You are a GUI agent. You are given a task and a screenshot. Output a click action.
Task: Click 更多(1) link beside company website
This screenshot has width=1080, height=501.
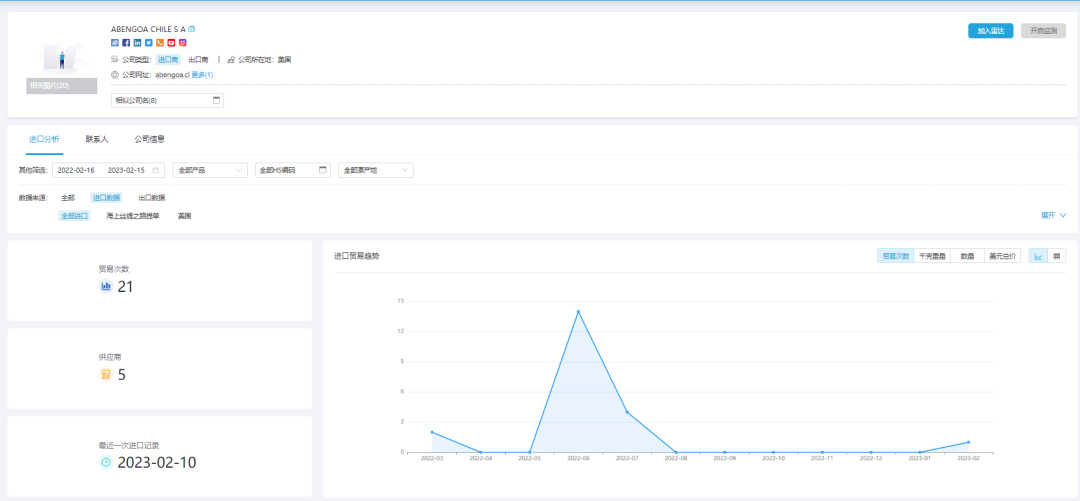[x=201, y=75]
